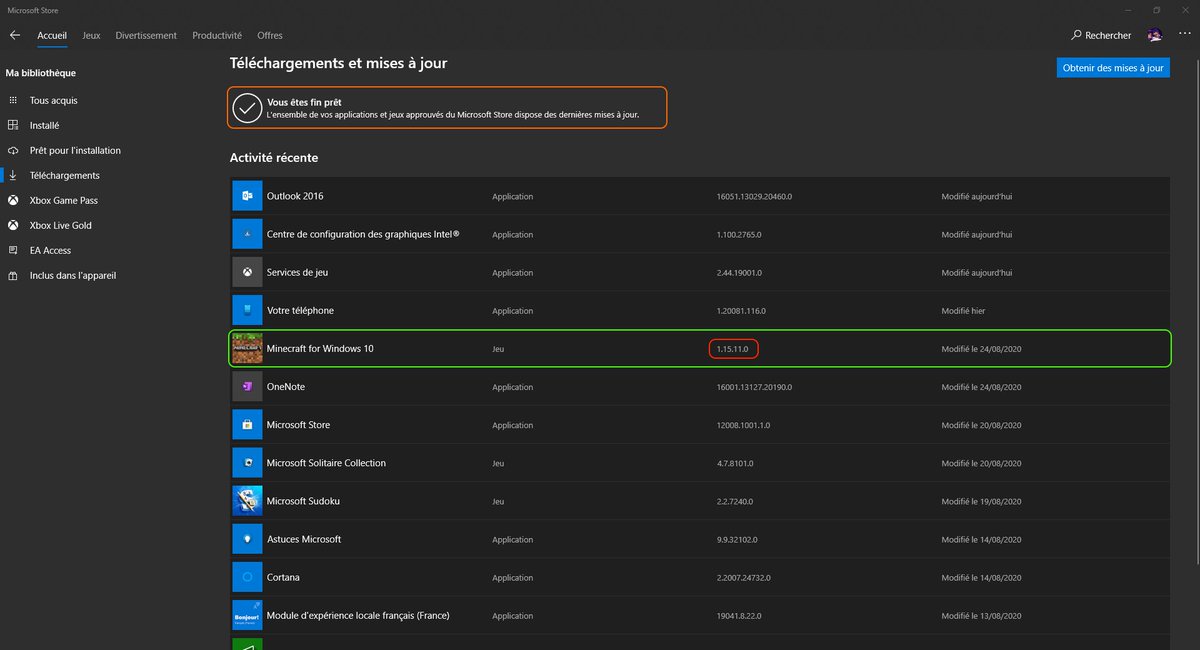Click the Intel graphics center app icon
The width and height of the screenshot is (1200, 650).
[247, 234]
